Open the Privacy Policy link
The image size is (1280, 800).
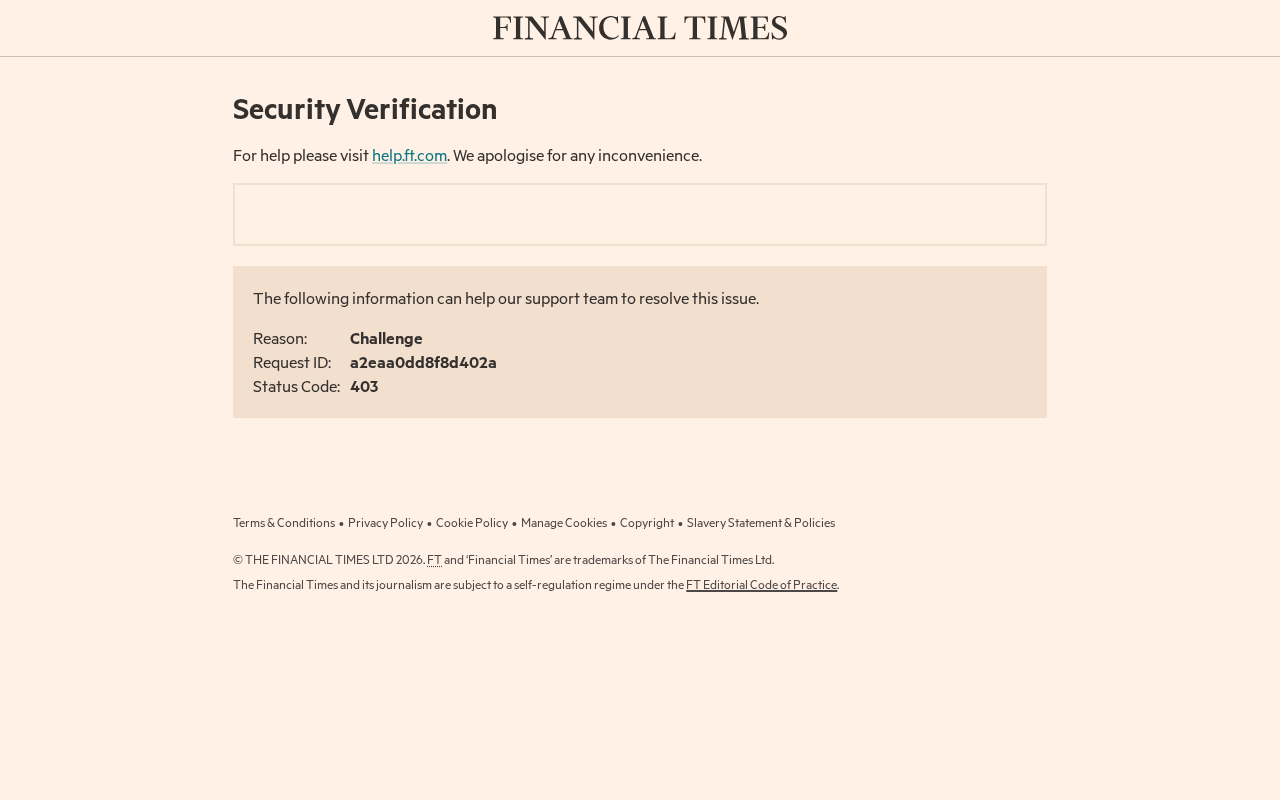(x=385, y=523)
